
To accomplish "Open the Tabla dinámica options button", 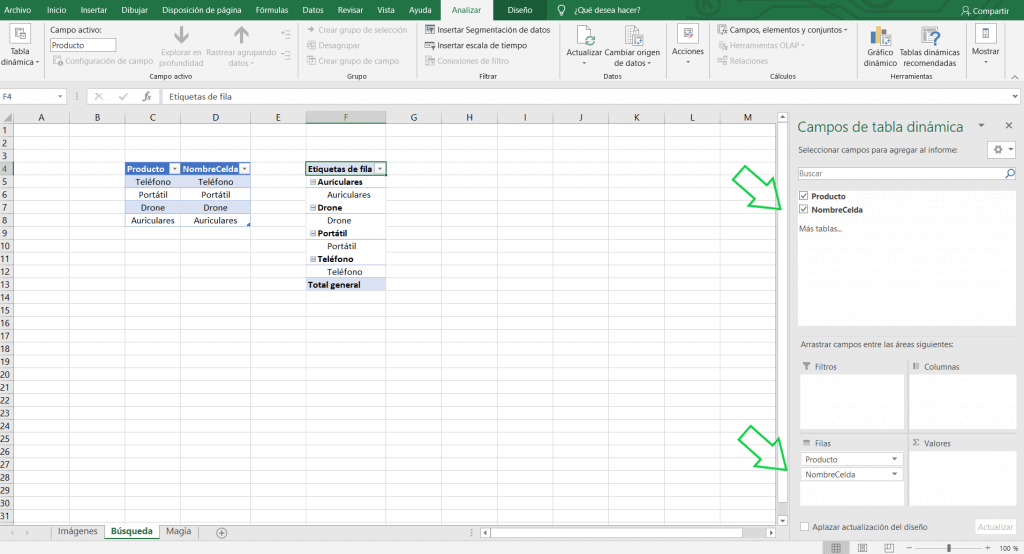I will point(20,46).
